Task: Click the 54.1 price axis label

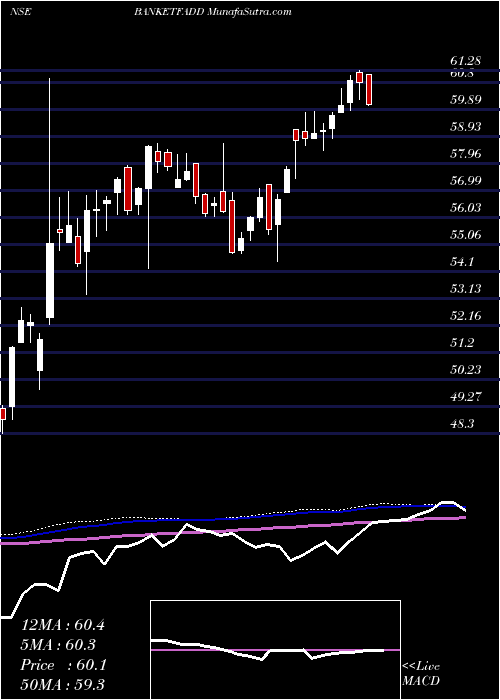Action: [x=463, y=262]
